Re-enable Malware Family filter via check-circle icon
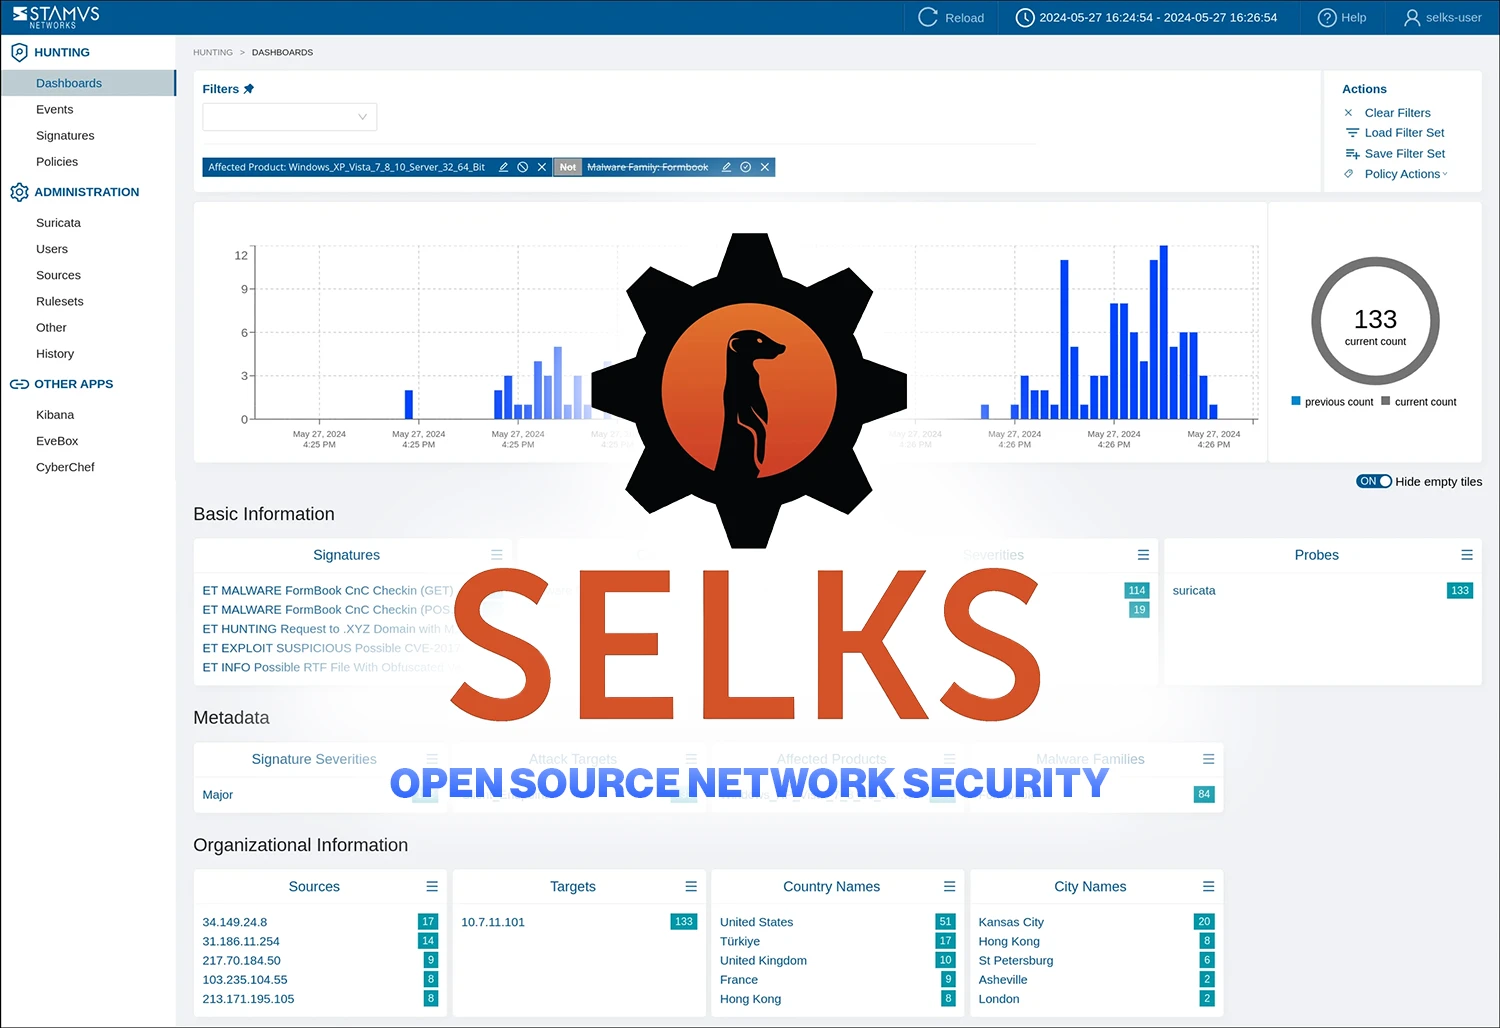 pyautogui.click(x=746, y=167)
